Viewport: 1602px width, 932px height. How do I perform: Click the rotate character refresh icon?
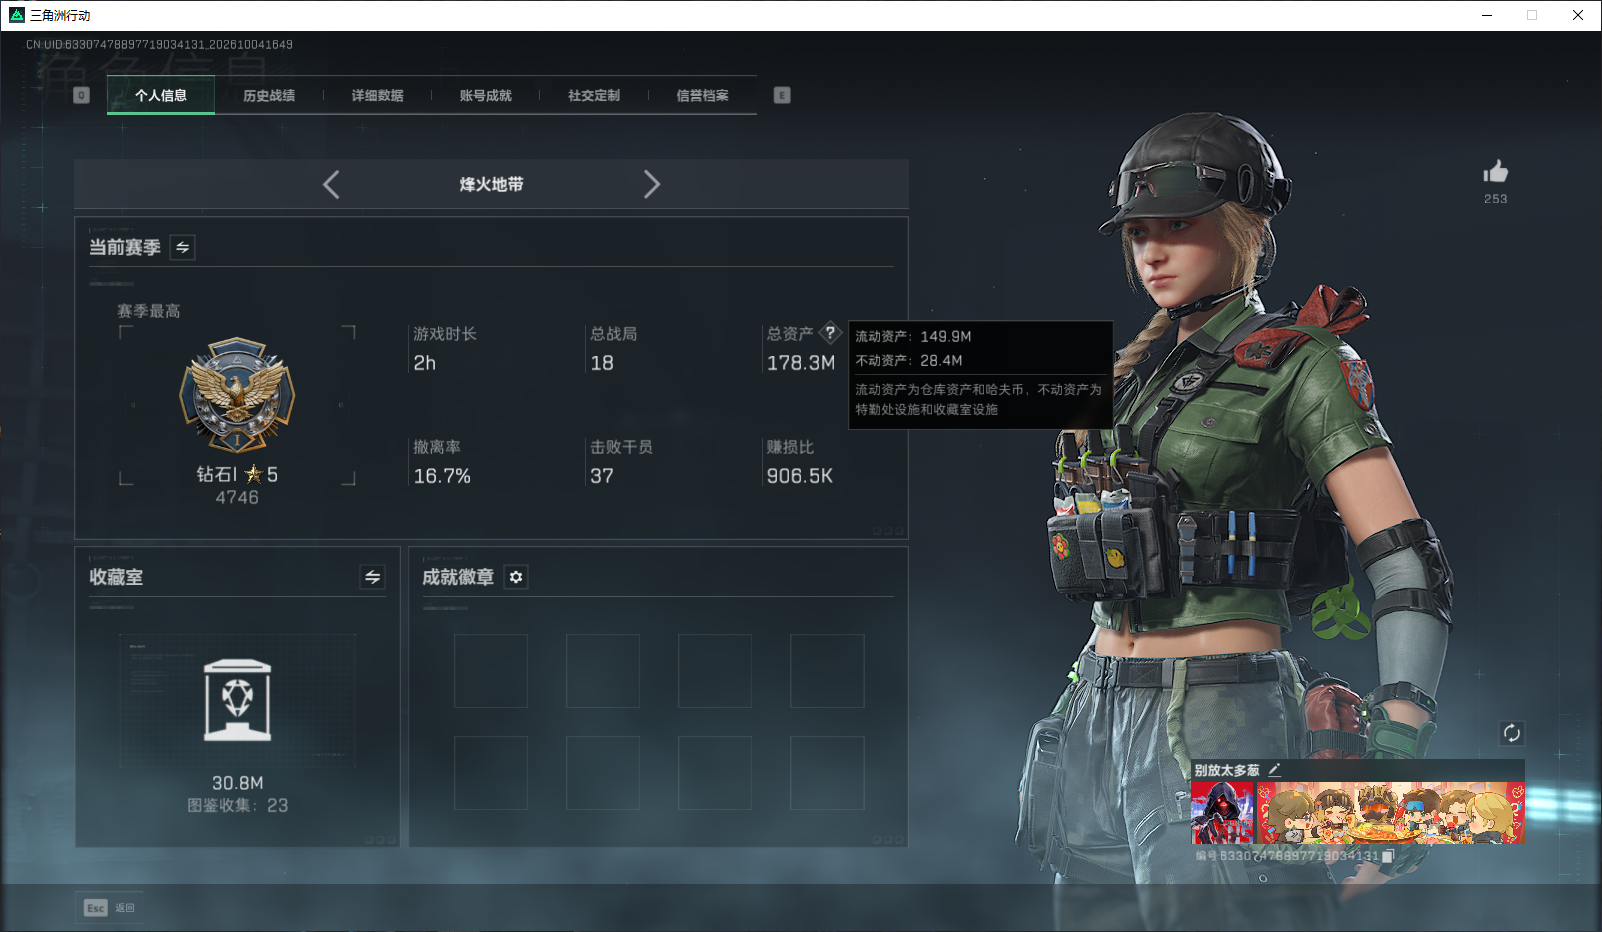(x=1511, y=733)
